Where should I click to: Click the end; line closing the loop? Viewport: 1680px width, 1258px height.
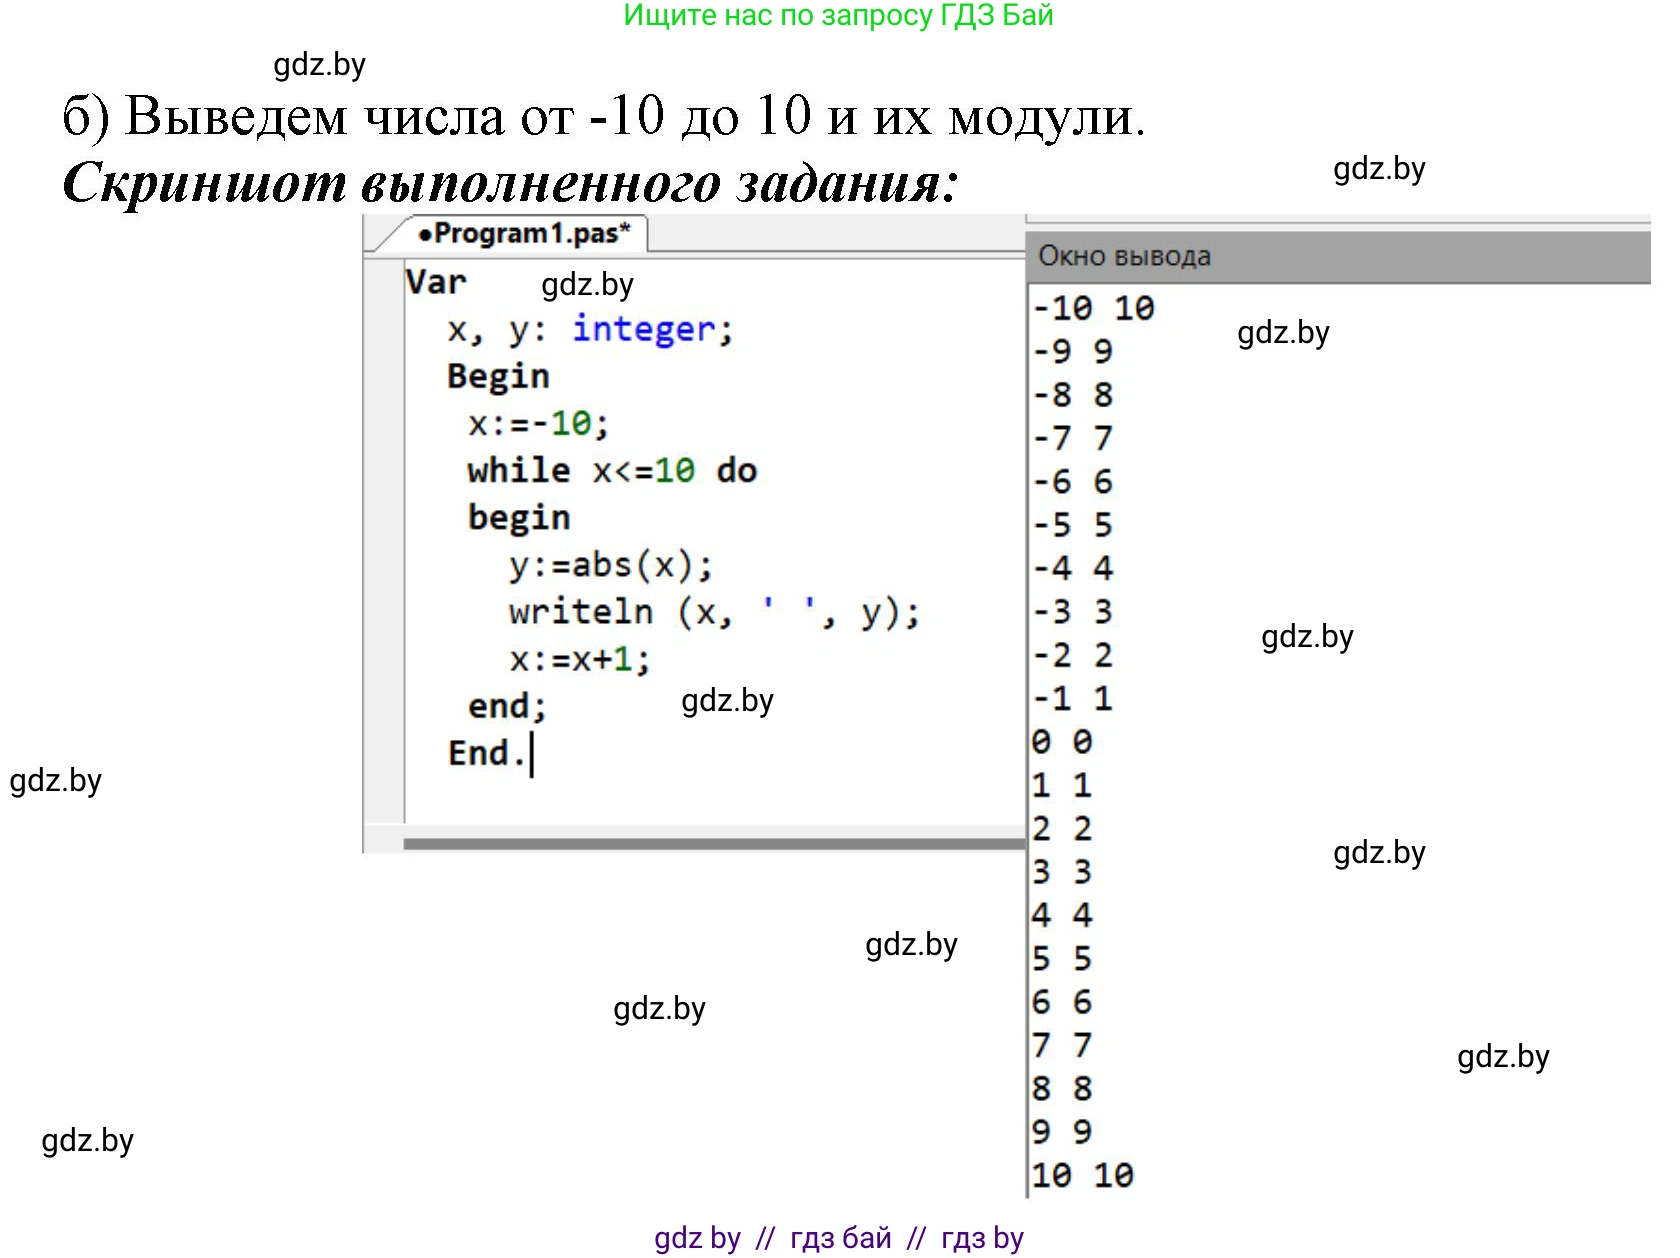tap(507, 707)
